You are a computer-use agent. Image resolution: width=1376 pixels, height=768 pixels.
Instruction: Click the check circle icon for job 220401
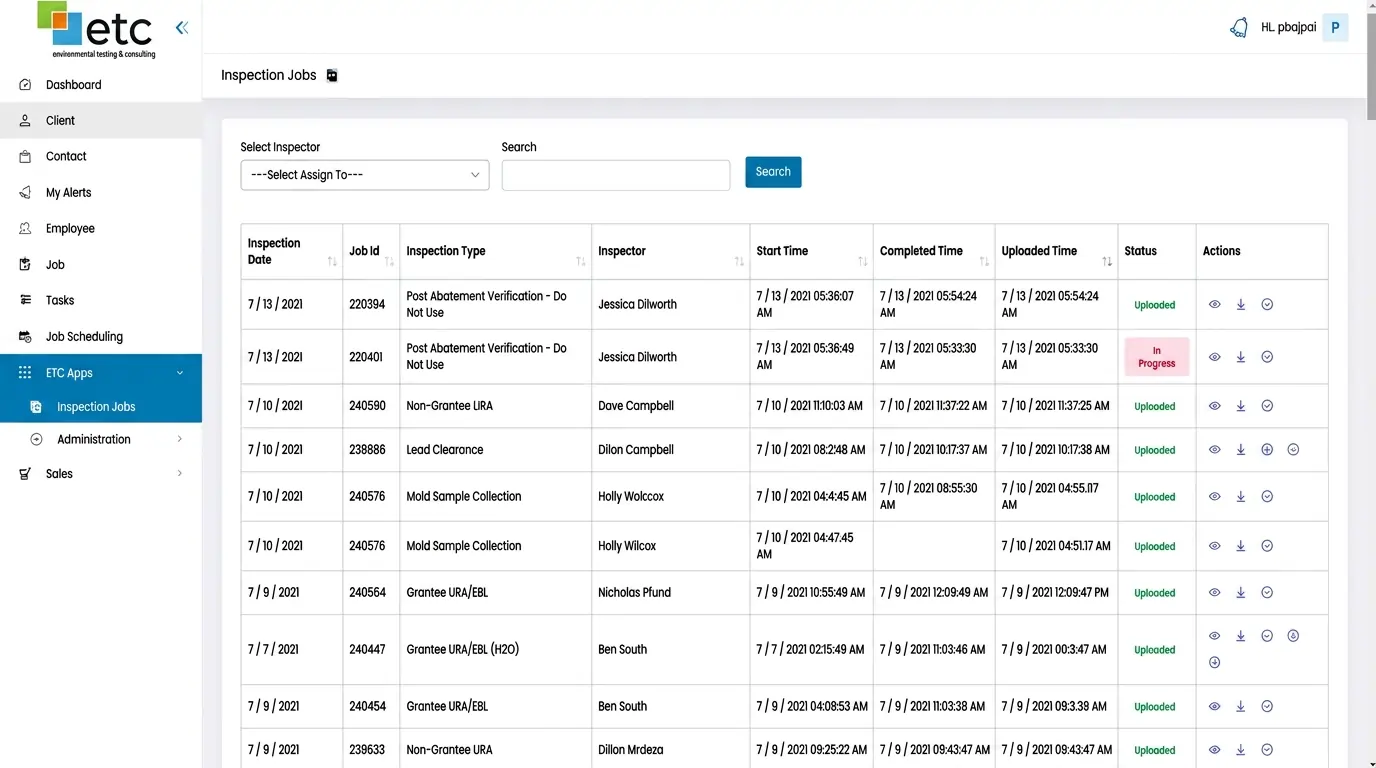1267,357
